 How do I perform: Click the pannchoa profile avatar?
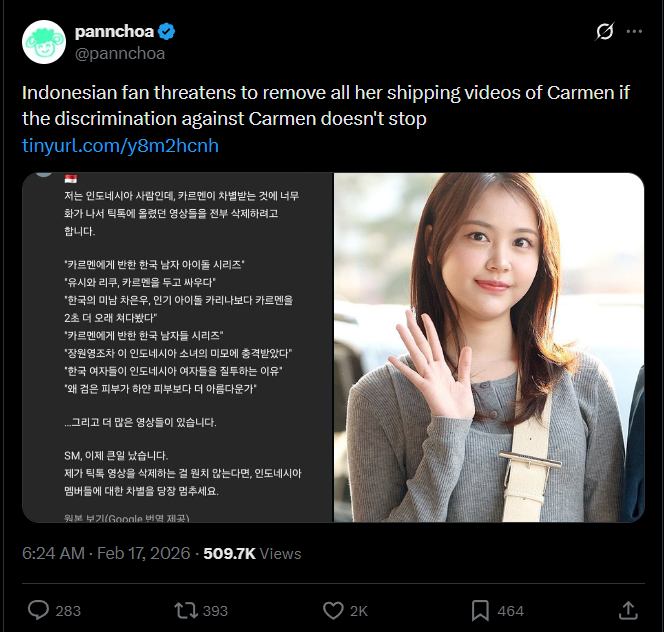click(x=44, y=42)
